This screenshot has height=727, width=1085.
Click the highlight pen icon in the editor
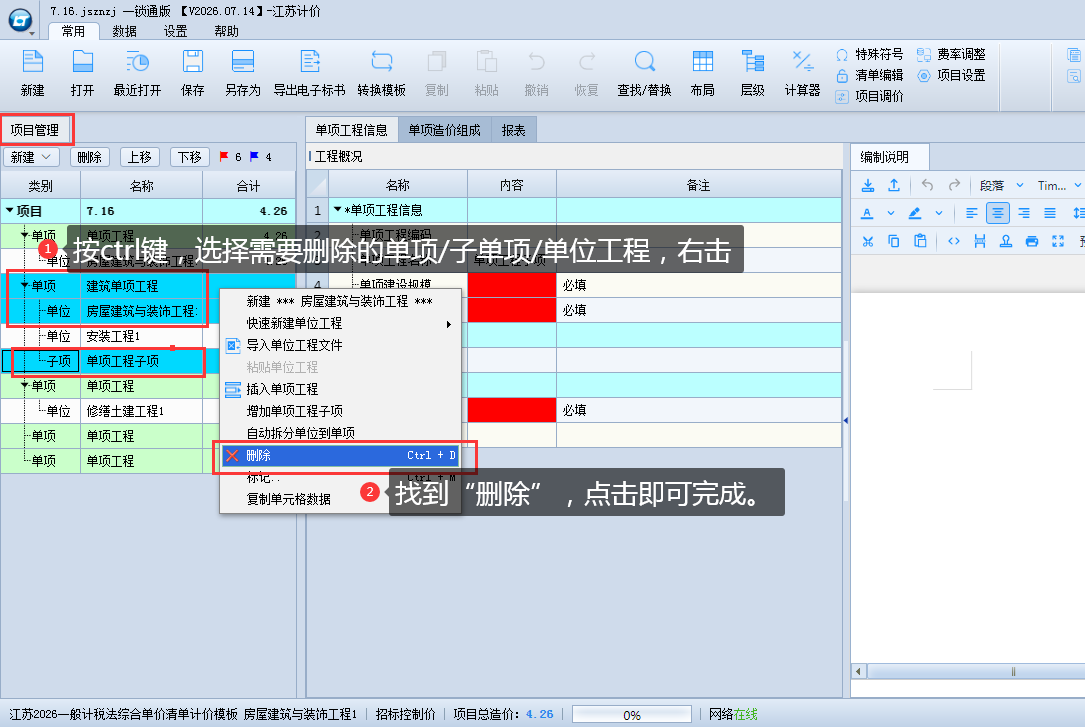[x=915, y=213]
